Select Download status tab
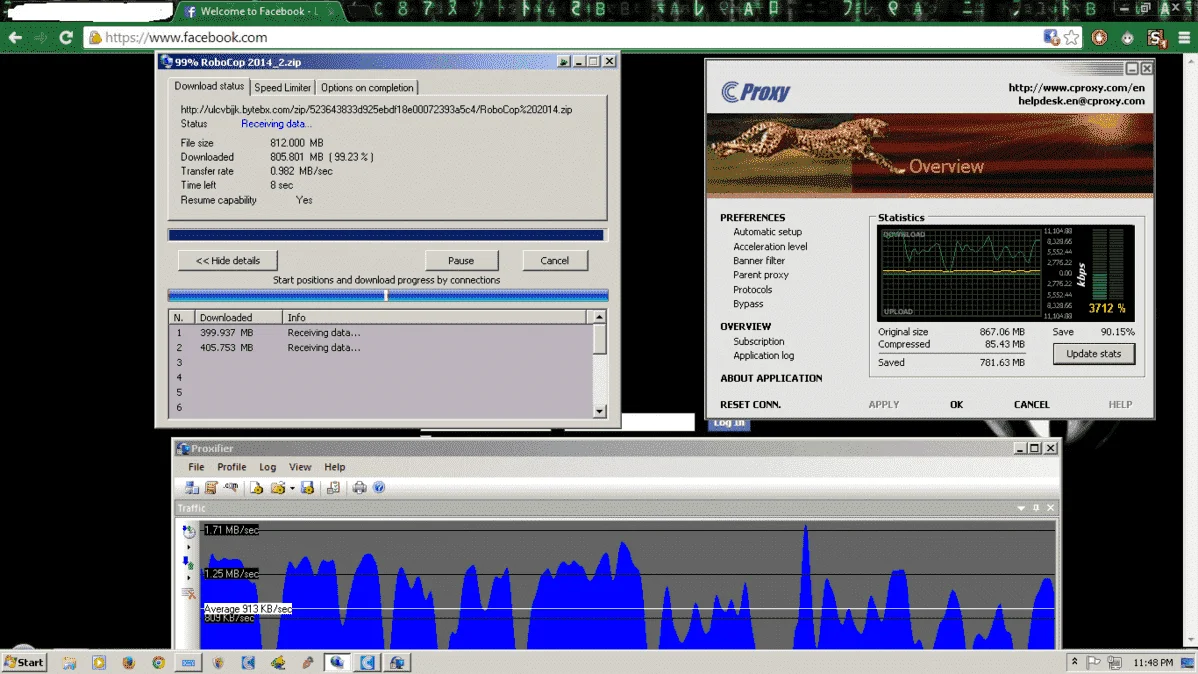Screen dimensions: 1198x674 209,86
